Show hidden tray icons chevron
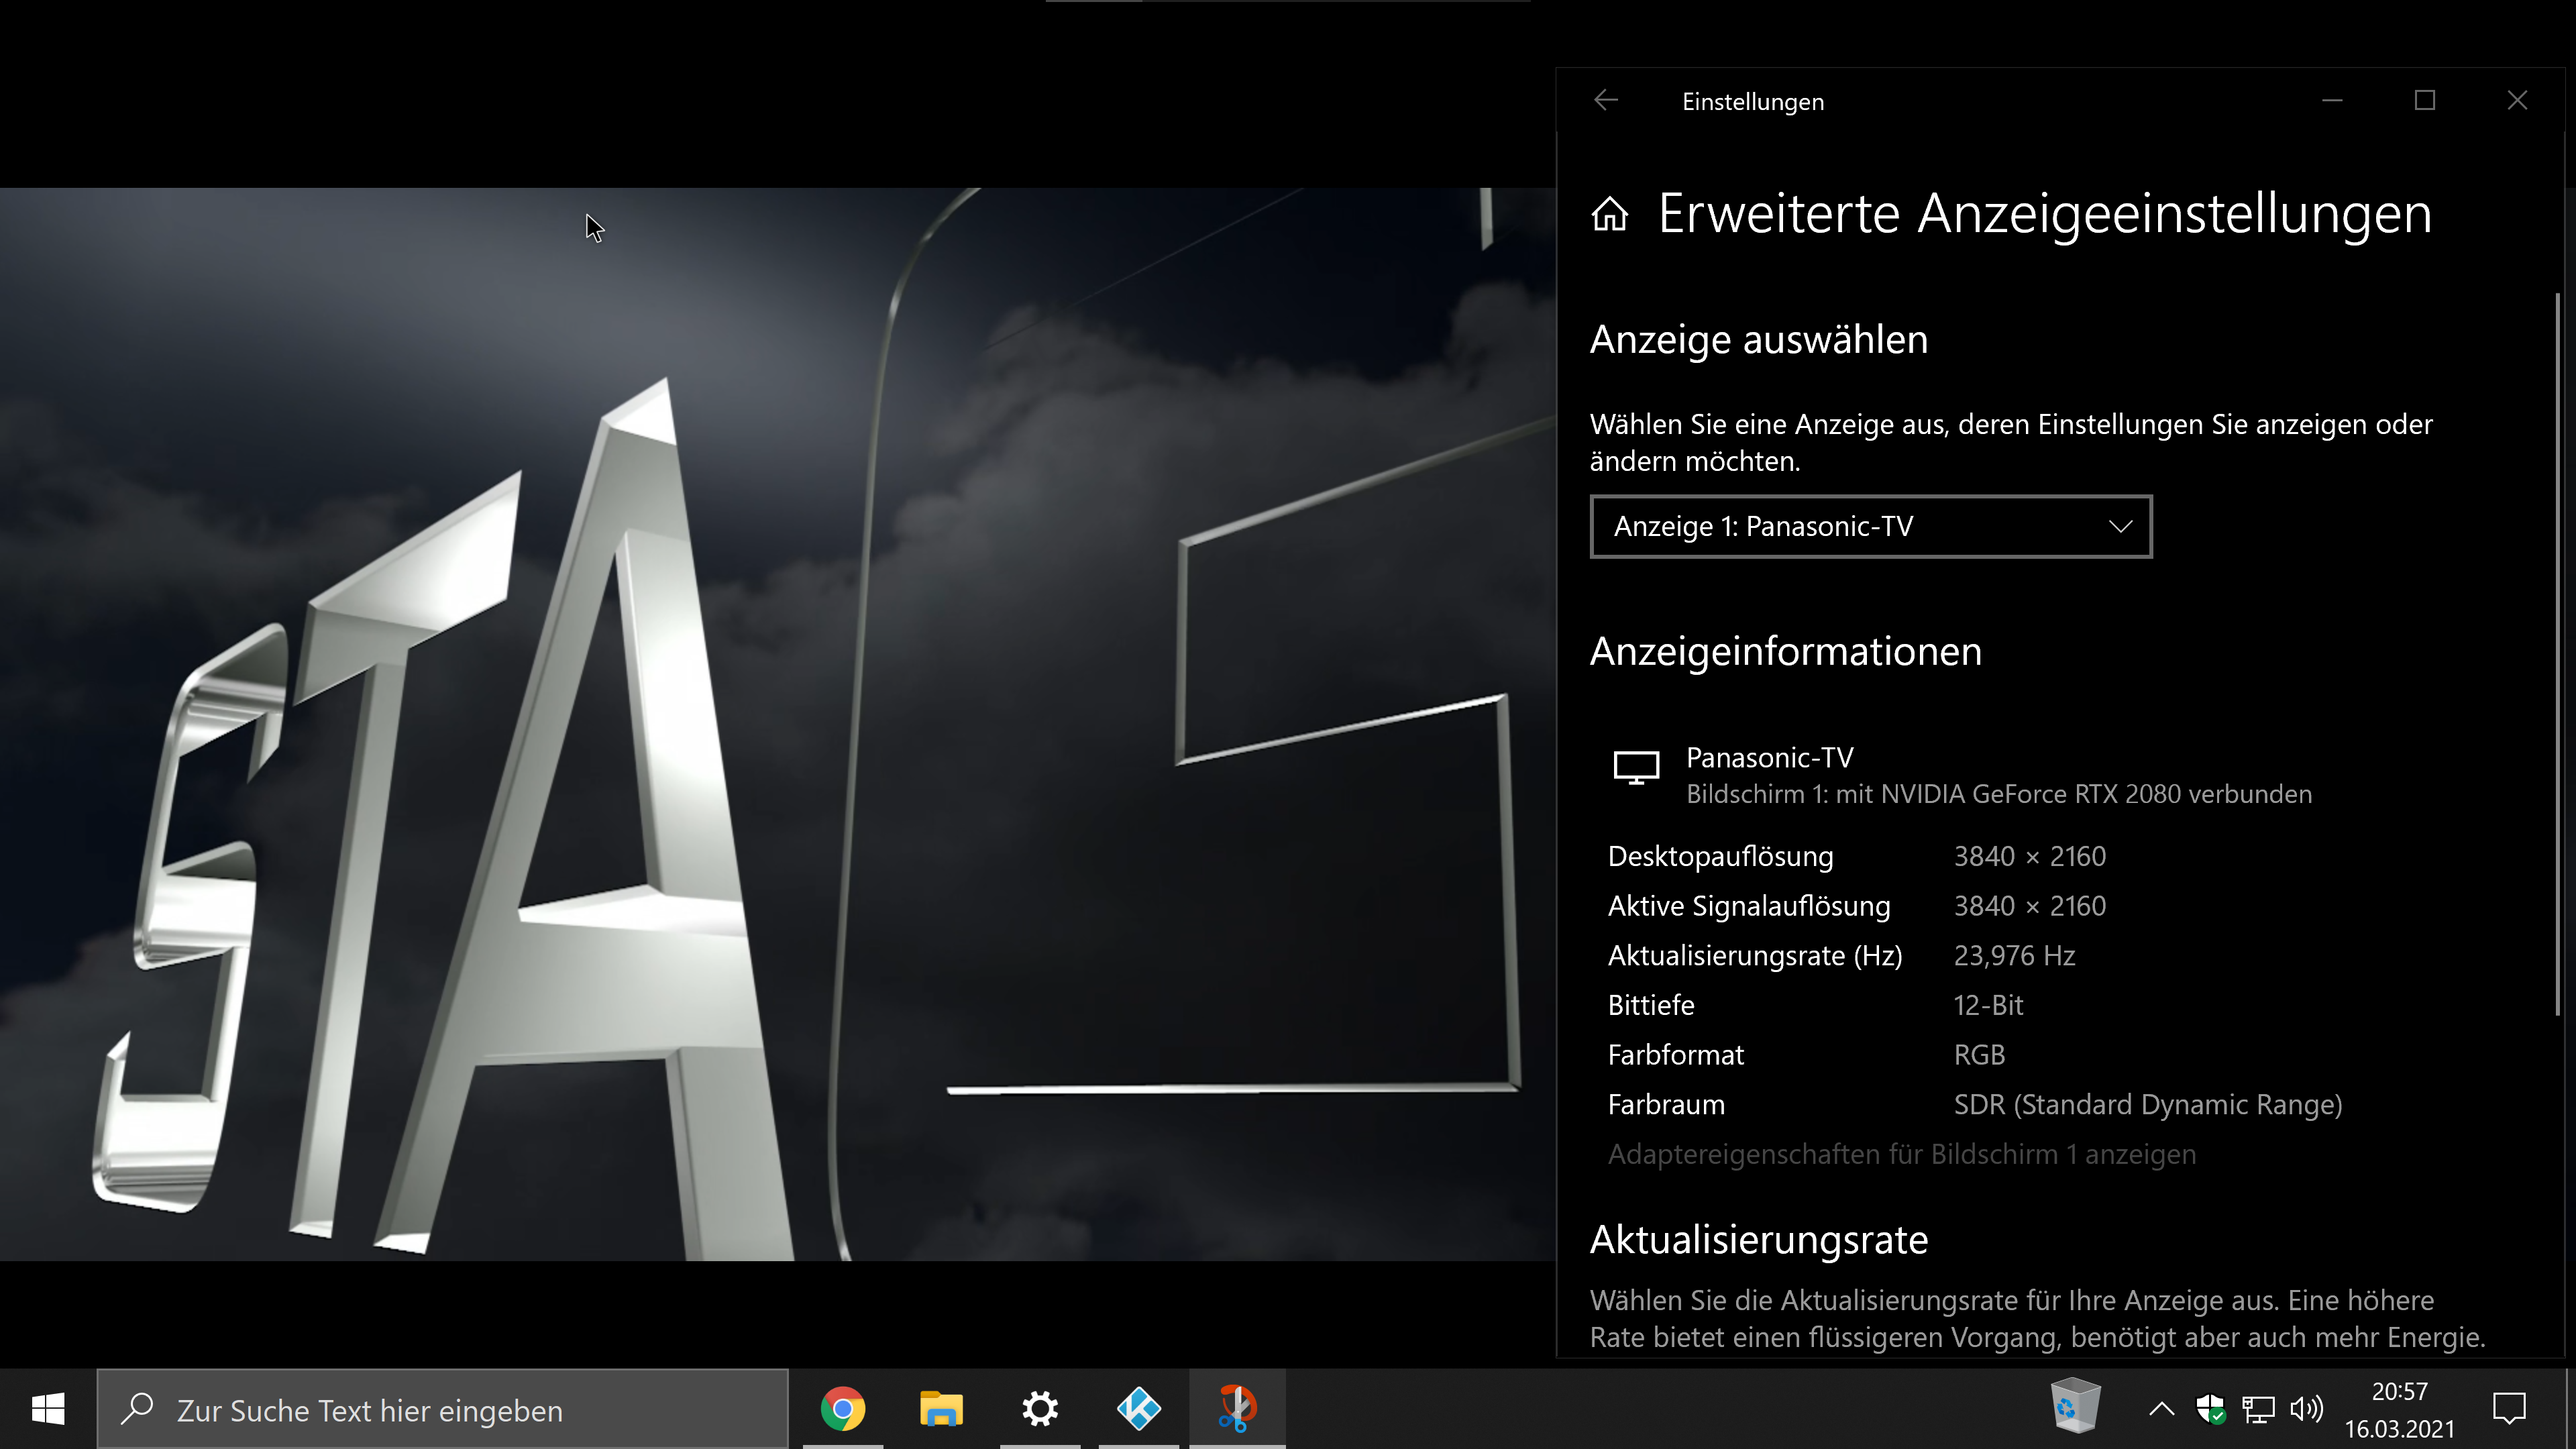Viewport: 2576px width, 1449px height. pos(2161,1410)
